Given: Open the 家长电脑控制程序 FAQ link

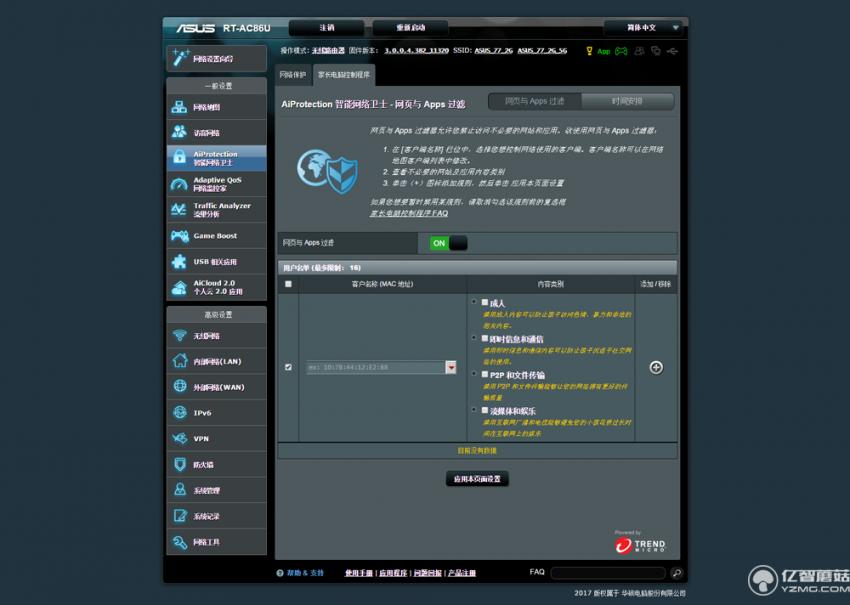Looking at the screenshot, I should click(409, 213).
